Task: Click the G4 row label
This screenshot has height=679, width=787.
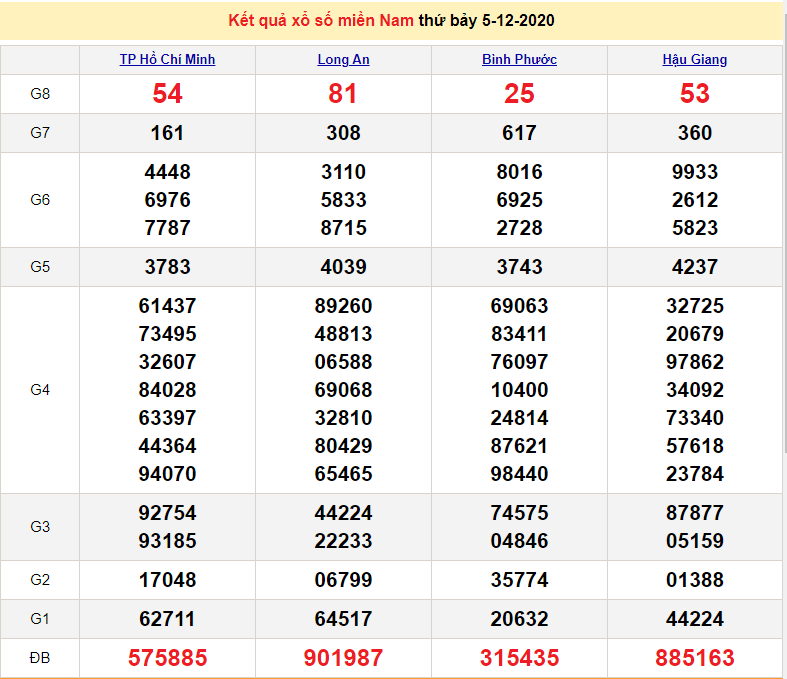Action: tap(40, 390)
